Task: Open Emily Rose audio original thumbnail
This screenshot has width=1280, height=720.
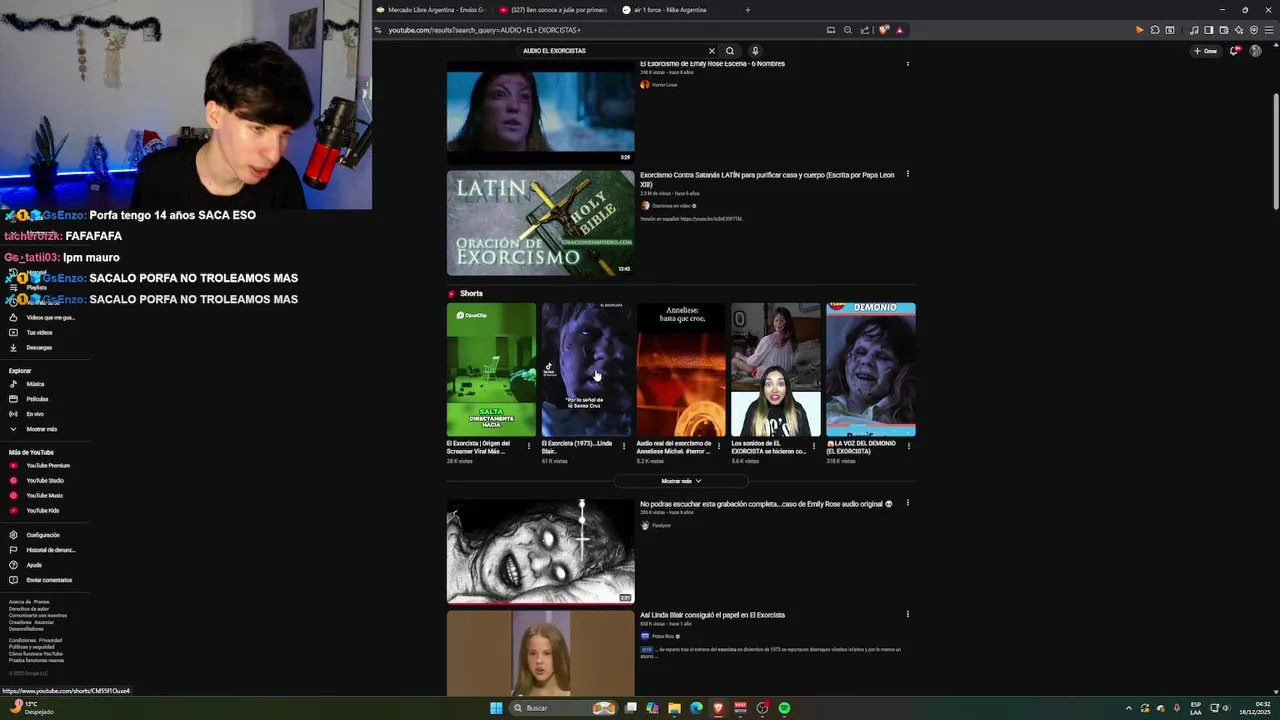Action: [540, 552]
